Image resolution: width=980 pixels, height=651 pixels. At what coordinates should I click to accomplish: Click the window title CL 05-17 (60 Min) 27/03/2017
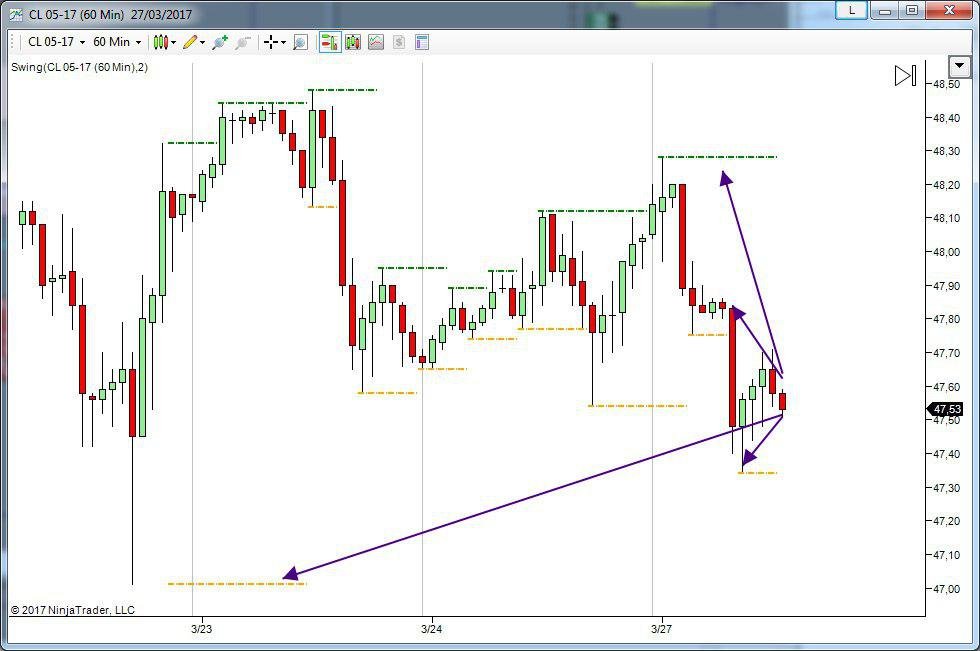(111, 14)
